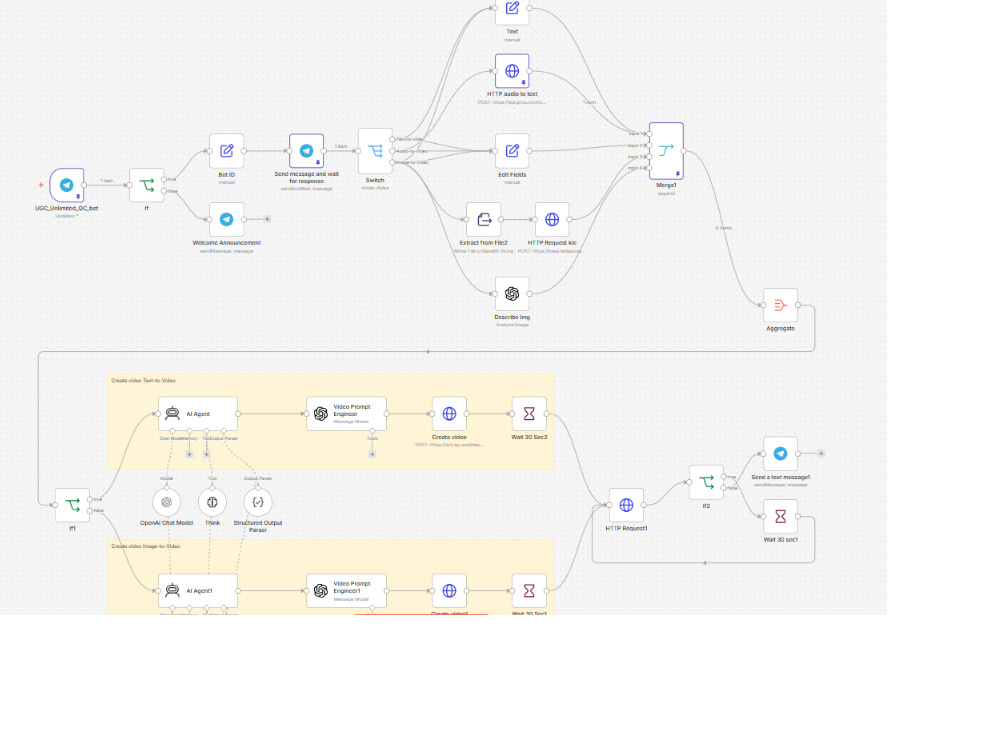Select the 'Create video Text-to-Video' sticky note title
The image size is (1000, 750).
point(143,381)
